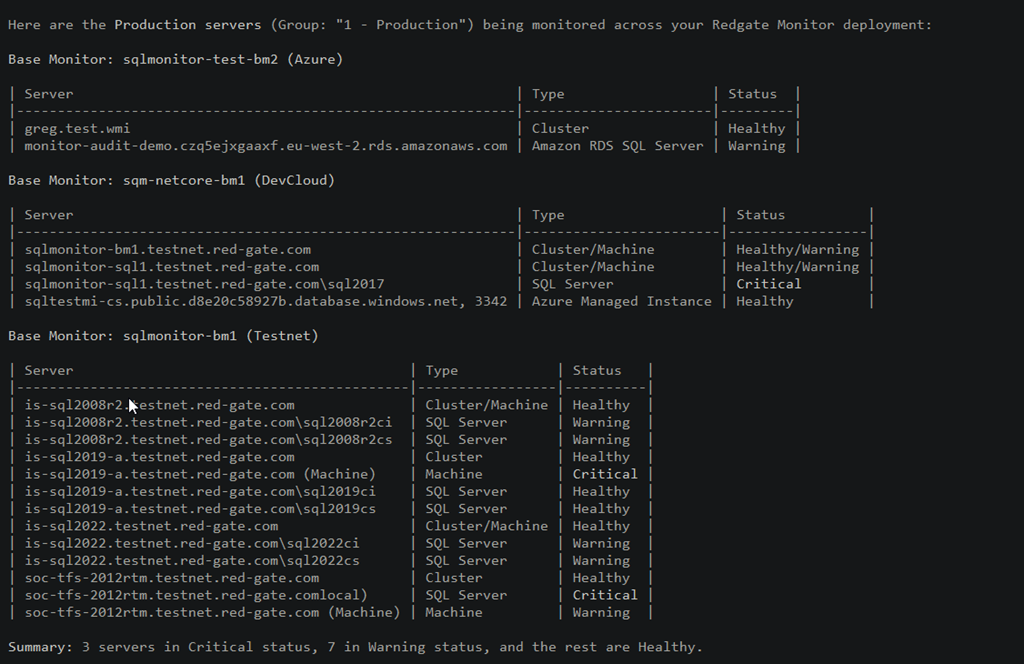Click "Production servers" in the intro line
This screenshot has width=1024, height=664.
pos(187,25)
